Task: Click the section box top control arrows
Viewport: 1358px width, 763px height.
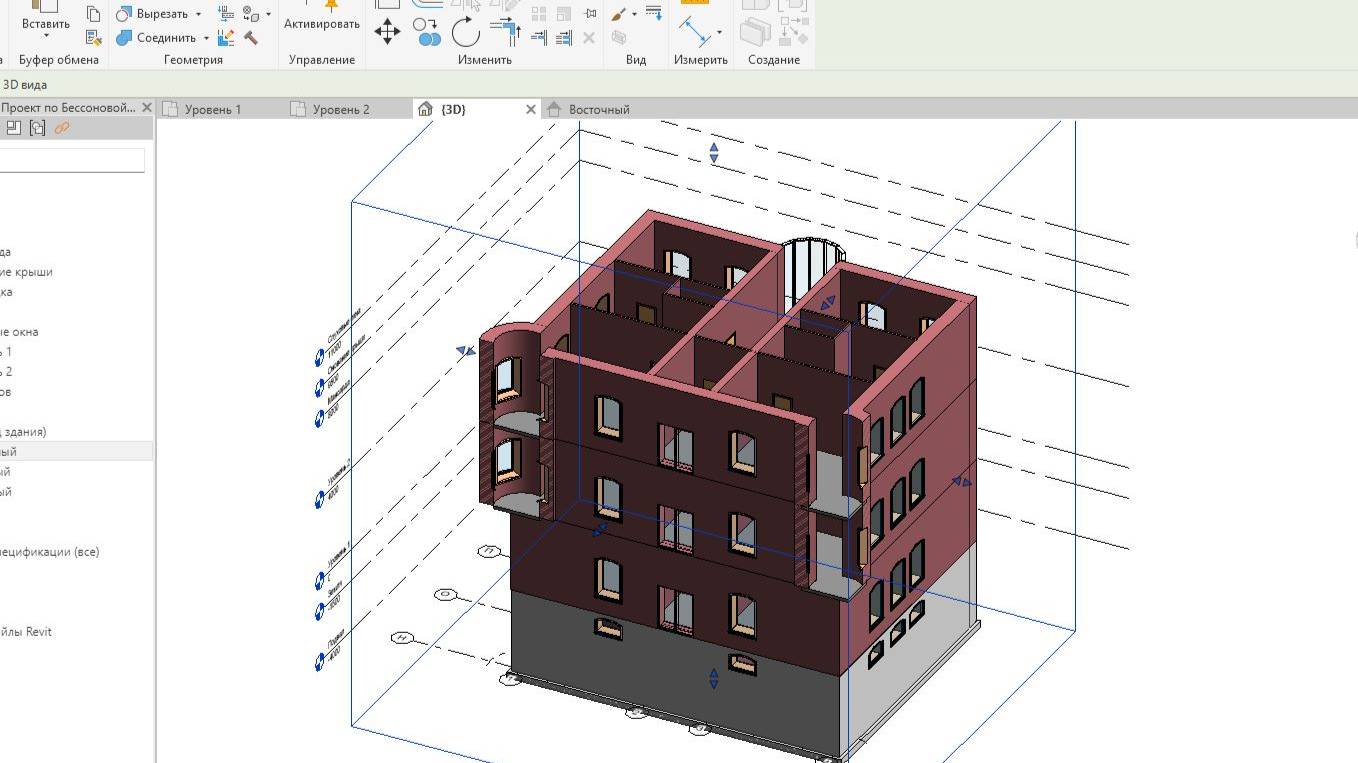Action: pyautogui.click(x=714, y=153)
